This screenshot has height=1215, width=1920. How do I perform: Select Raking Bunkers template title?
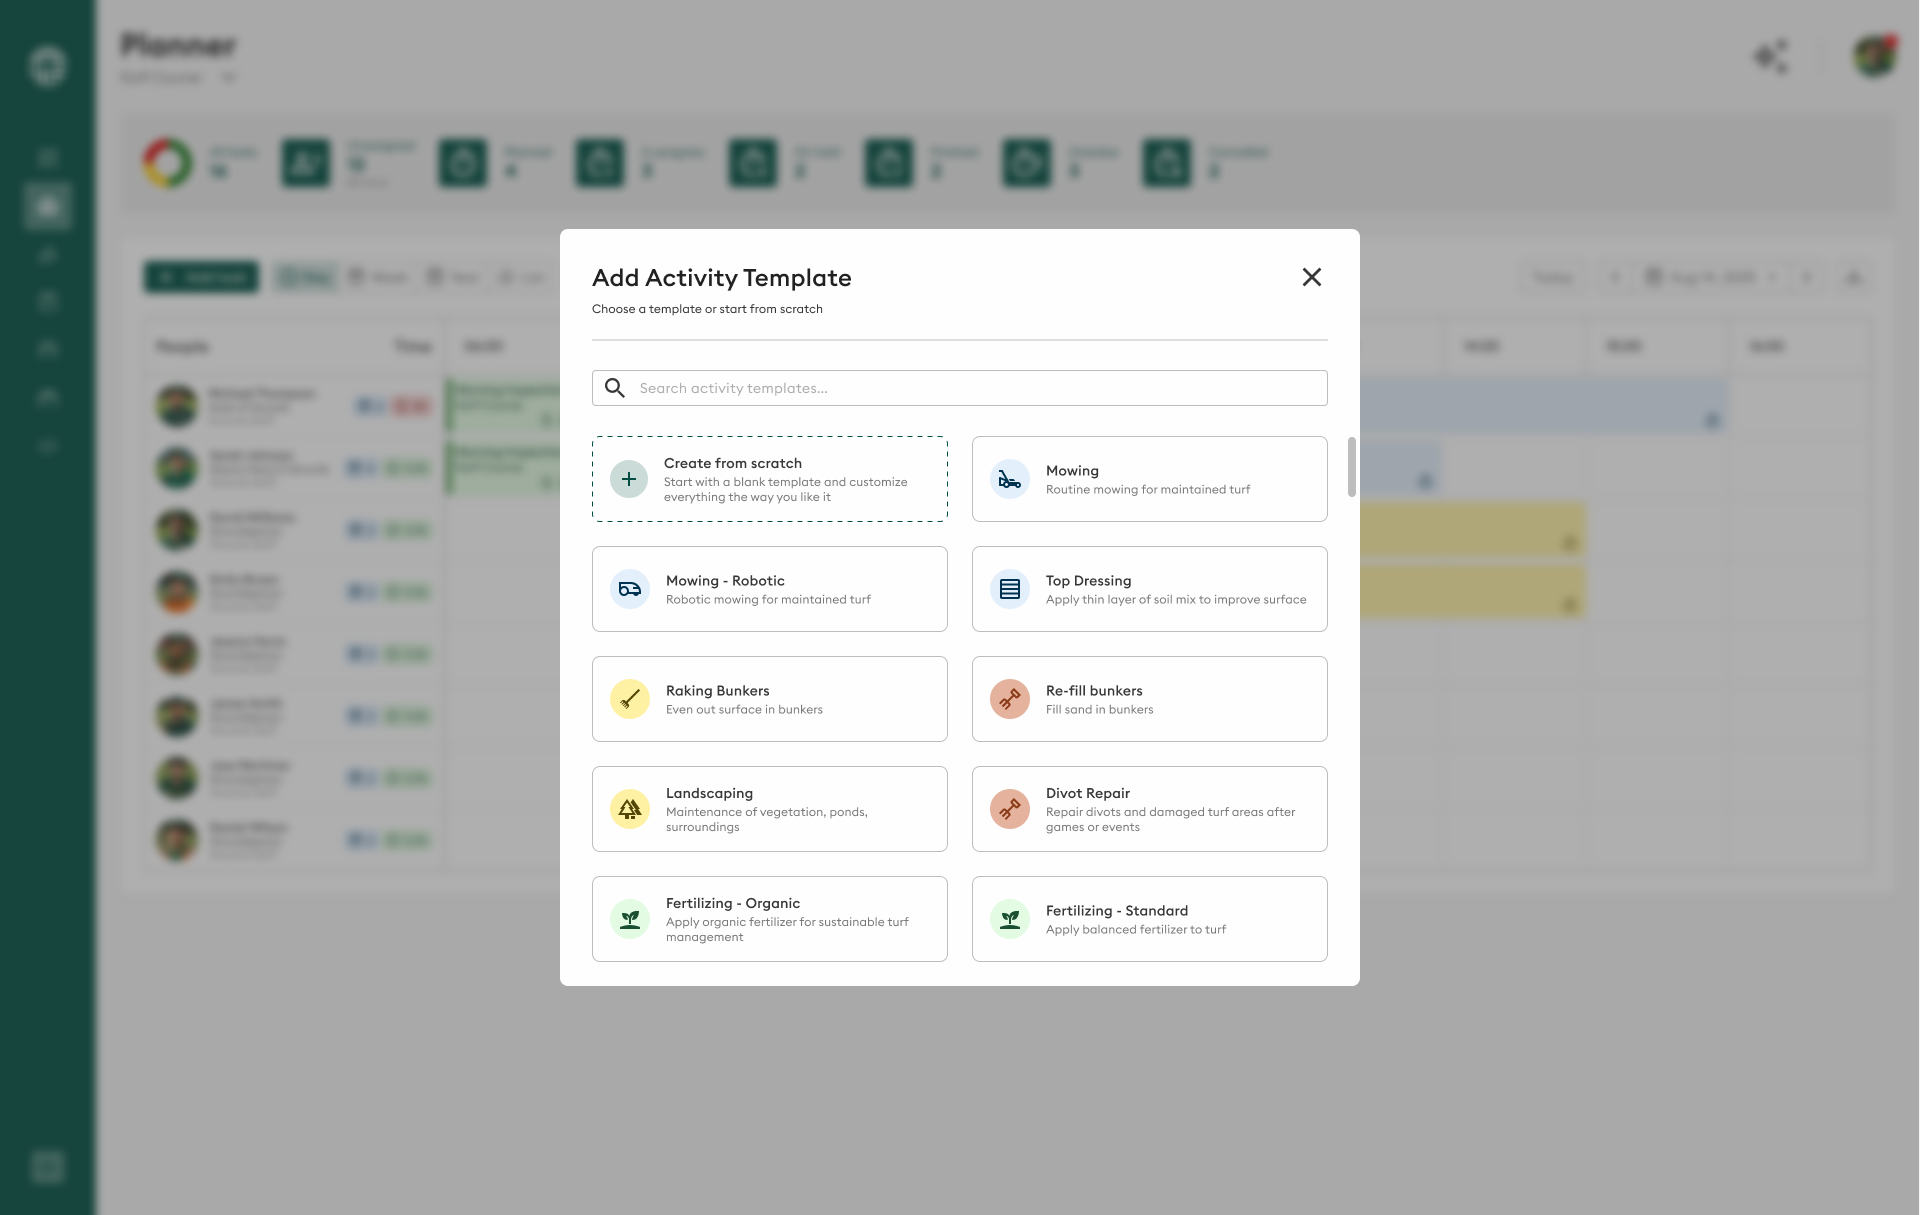[x=717, y=691]
